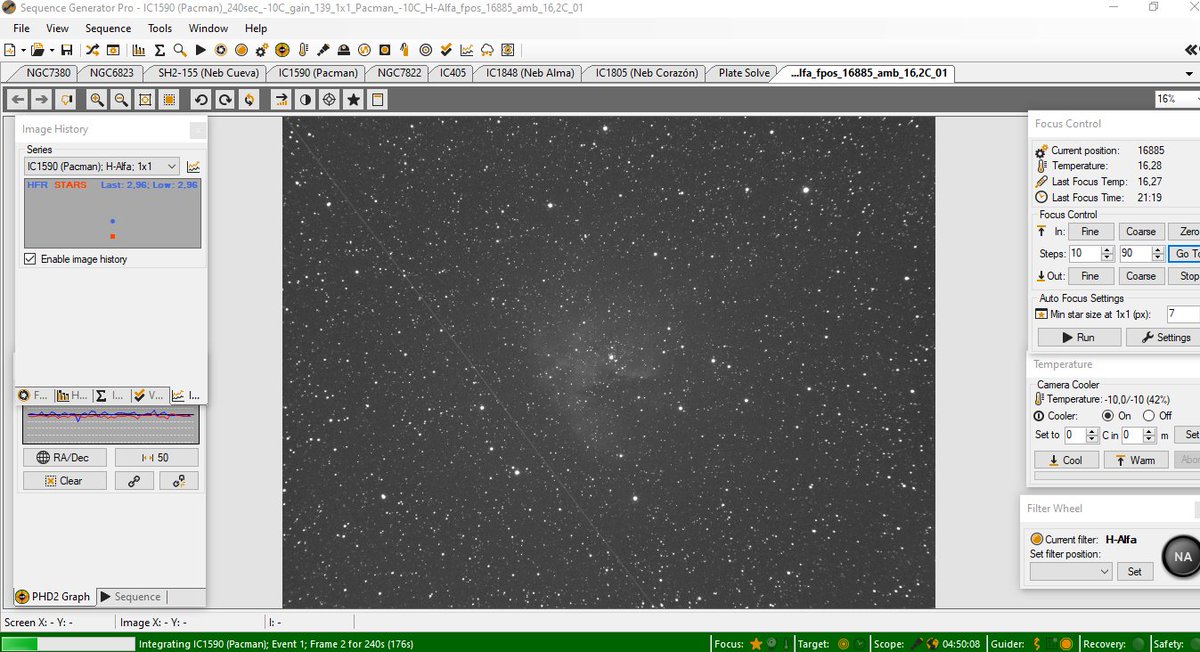Image resolution: width=1200 pixels, height=652 pixels.
Task: Adjust the C in minutes spinner
Action: pos(1150,435)
